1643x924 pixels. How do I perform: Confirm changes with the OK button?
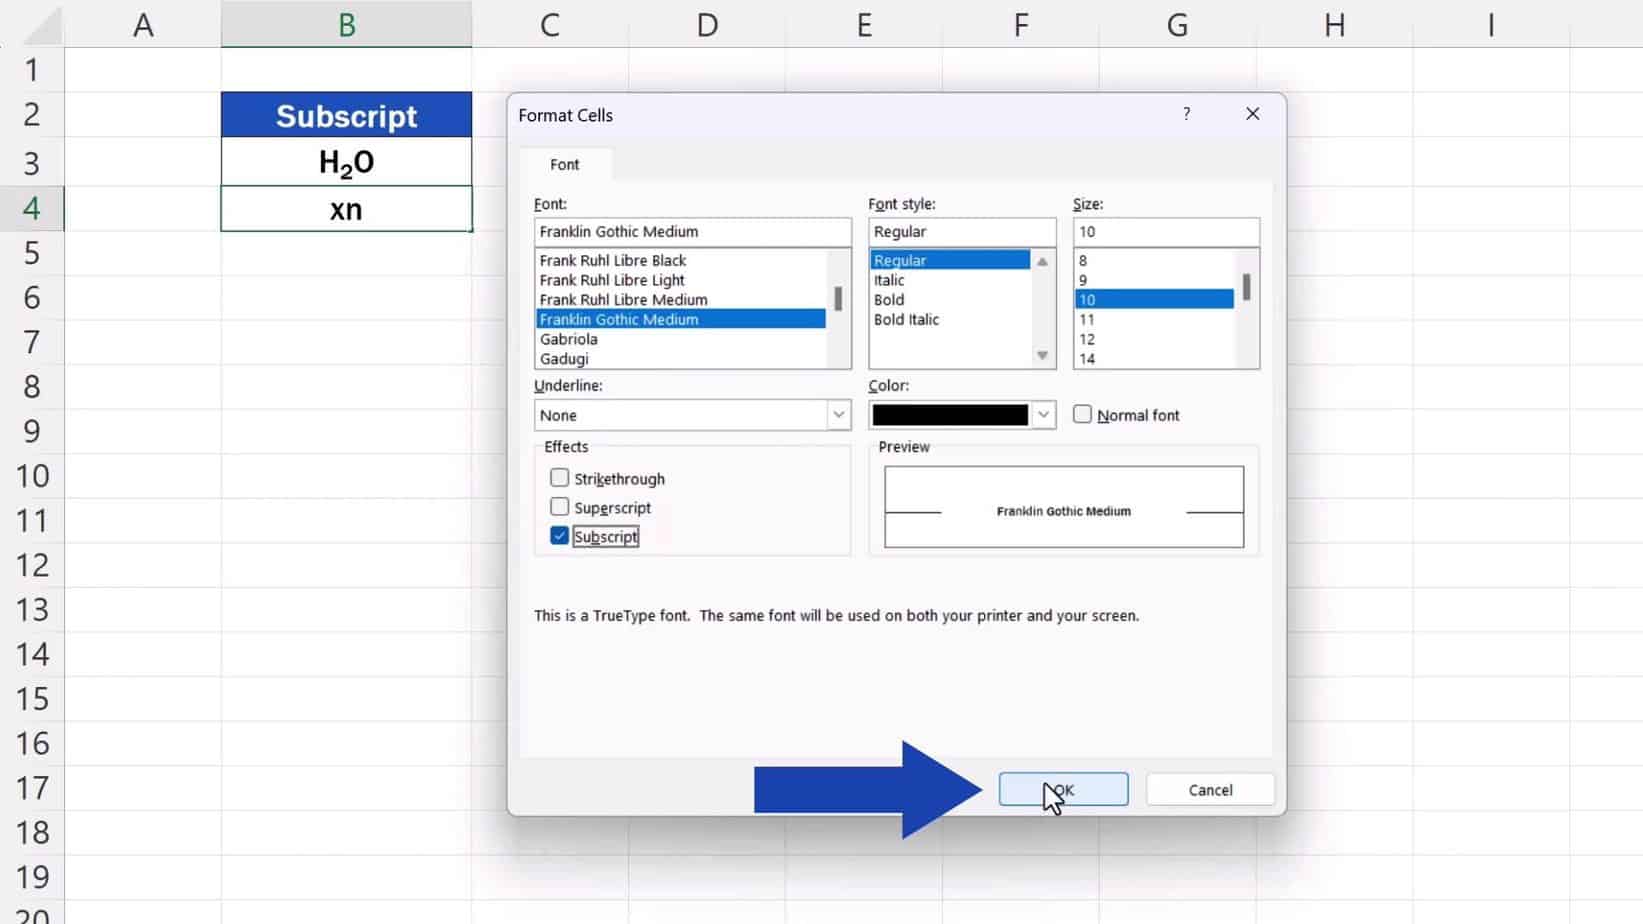click(1063, 789)
